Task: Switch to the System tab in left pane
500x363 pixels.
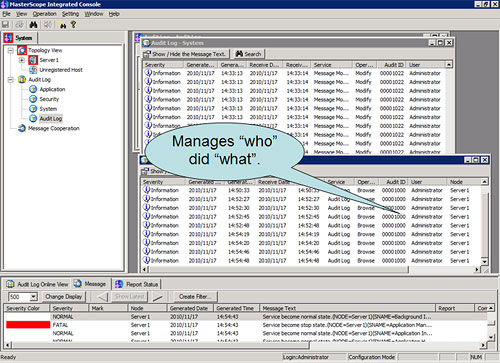Action: tap(19, 38)
